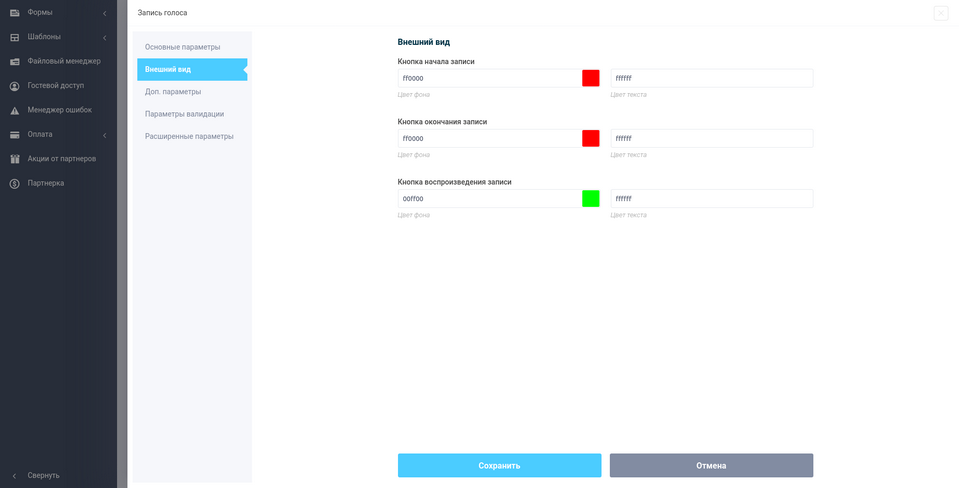Screen dimensions: 959x488
Task: Click the Партнерка dollar icon
Action: (15, 183)
